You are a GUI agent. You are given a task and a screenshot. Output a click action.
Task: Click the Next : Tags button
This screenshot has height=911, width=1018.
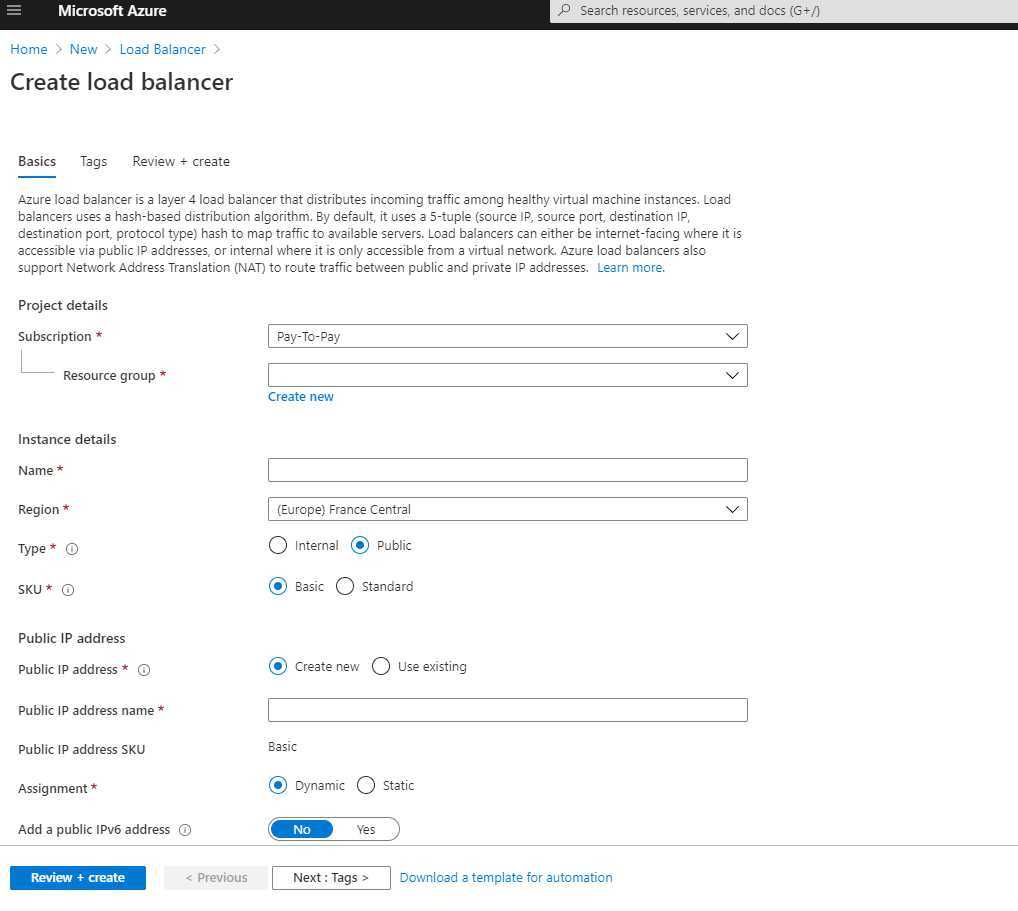[331, 878]
